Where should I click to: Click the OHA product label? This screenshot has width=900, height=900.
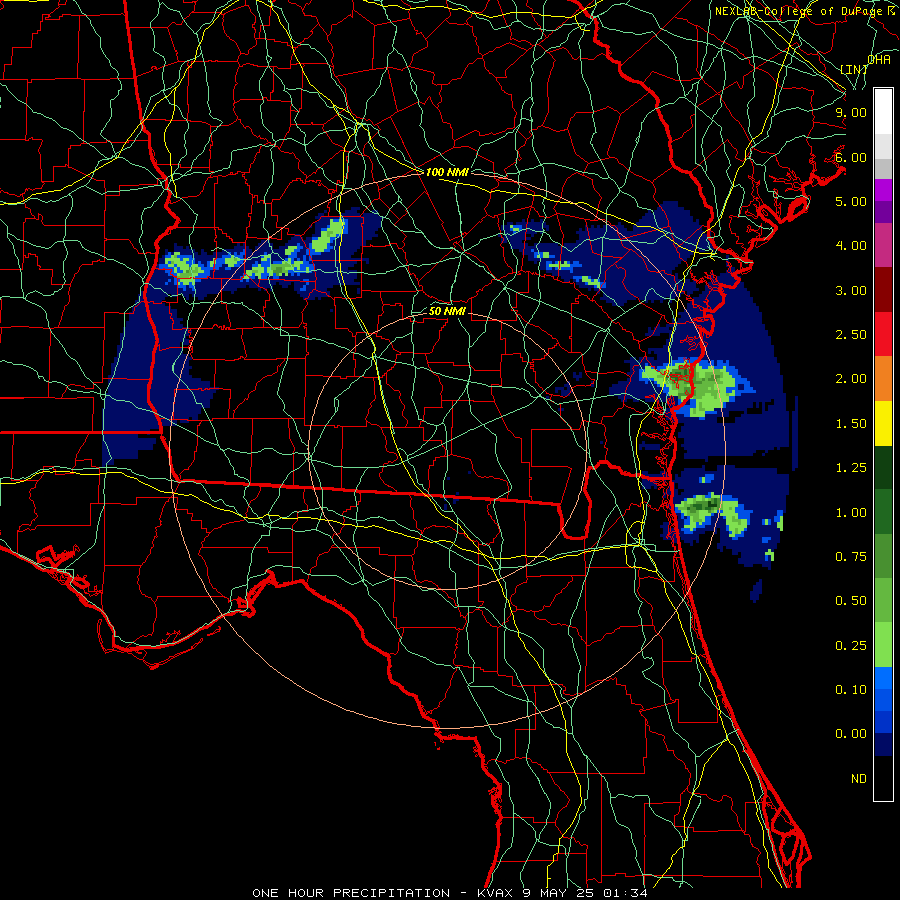tap(879, 59)
